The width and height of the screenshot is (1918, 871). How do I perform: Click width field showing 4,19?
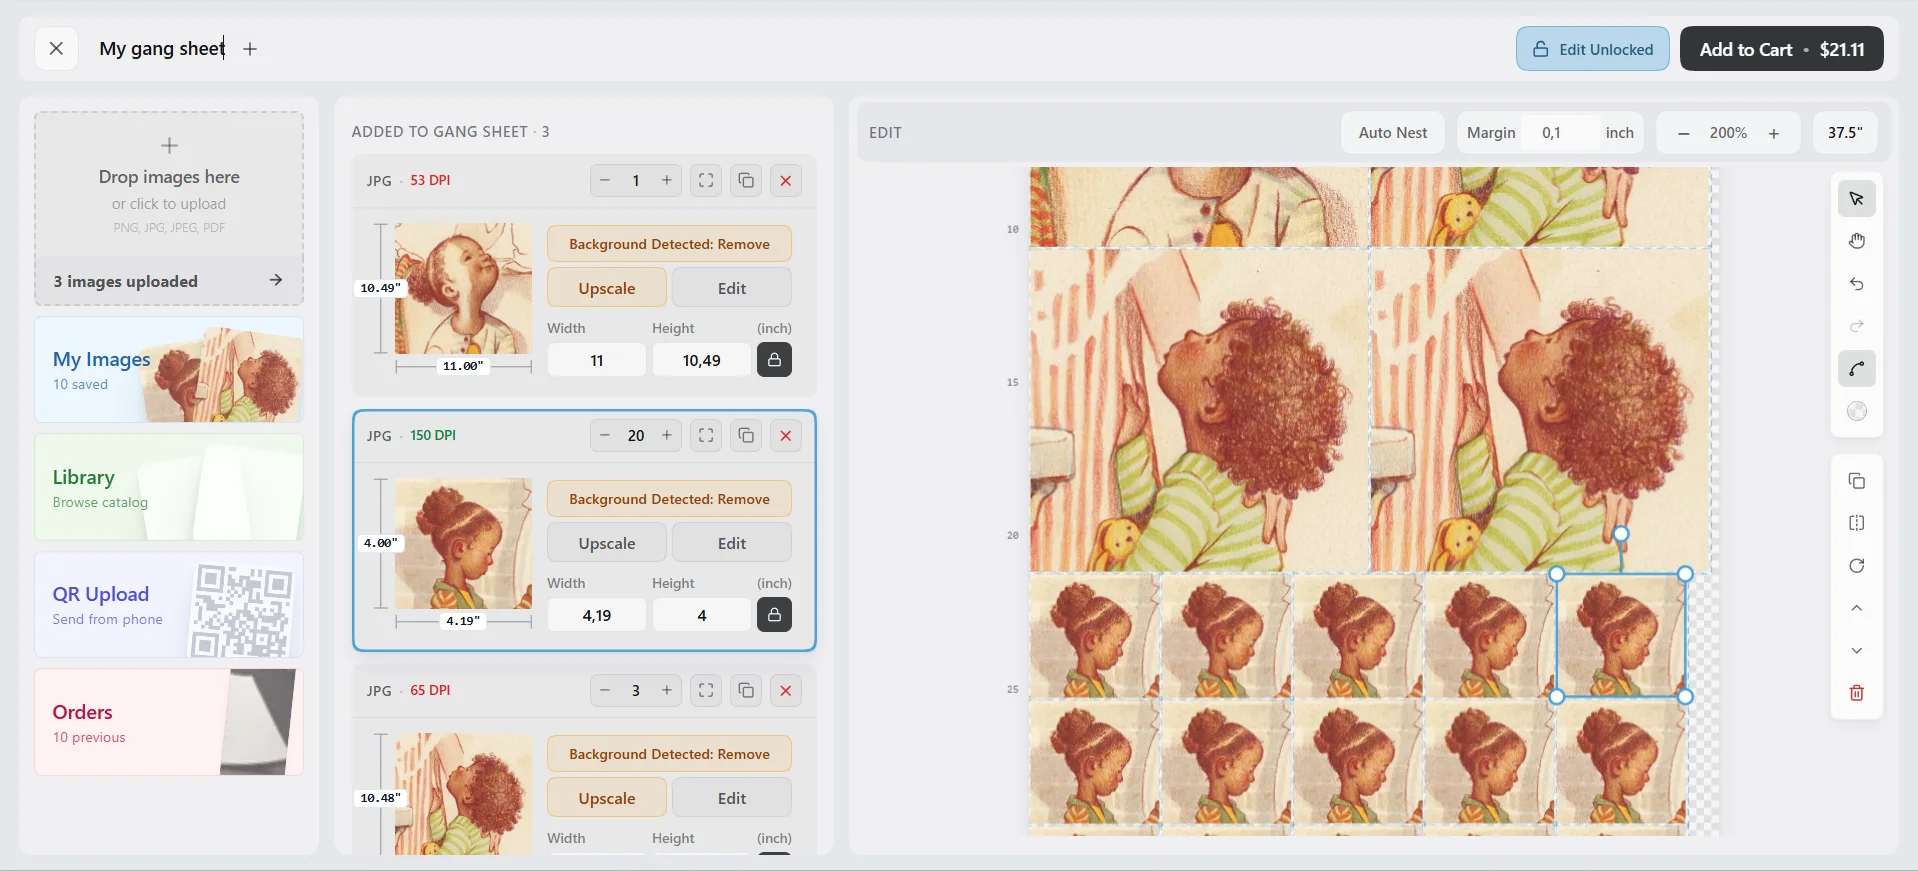pyautogui.click(x=597, y=615)
